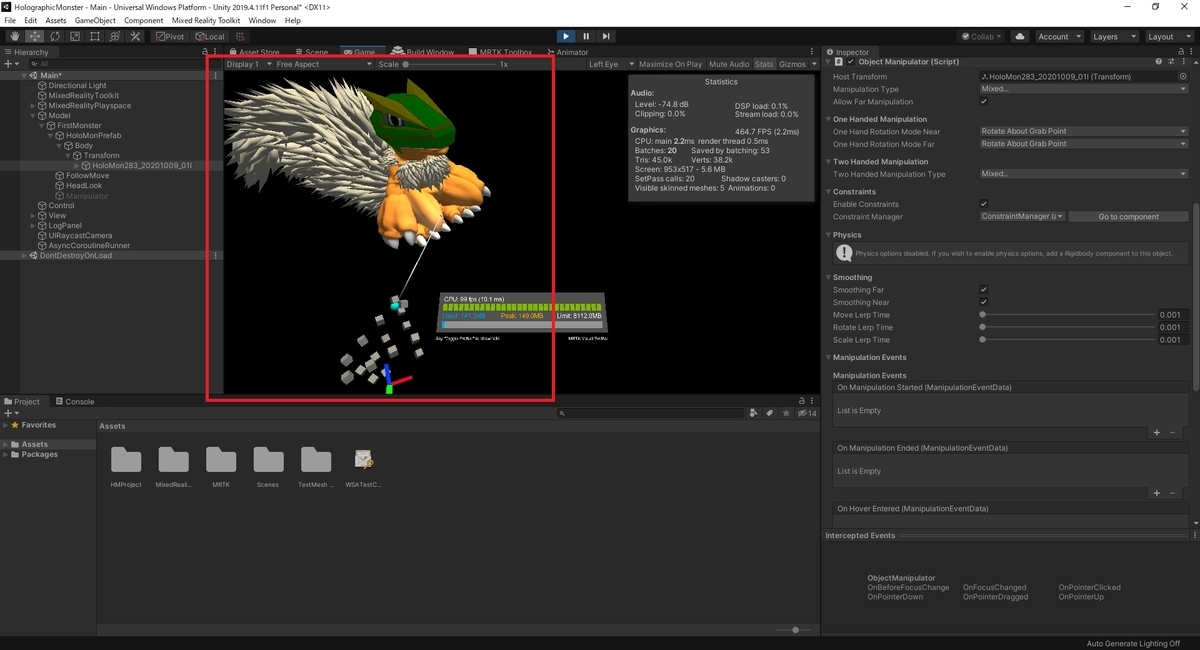Open the Mixed Reality Toolkit menu

tap(206, 20)
